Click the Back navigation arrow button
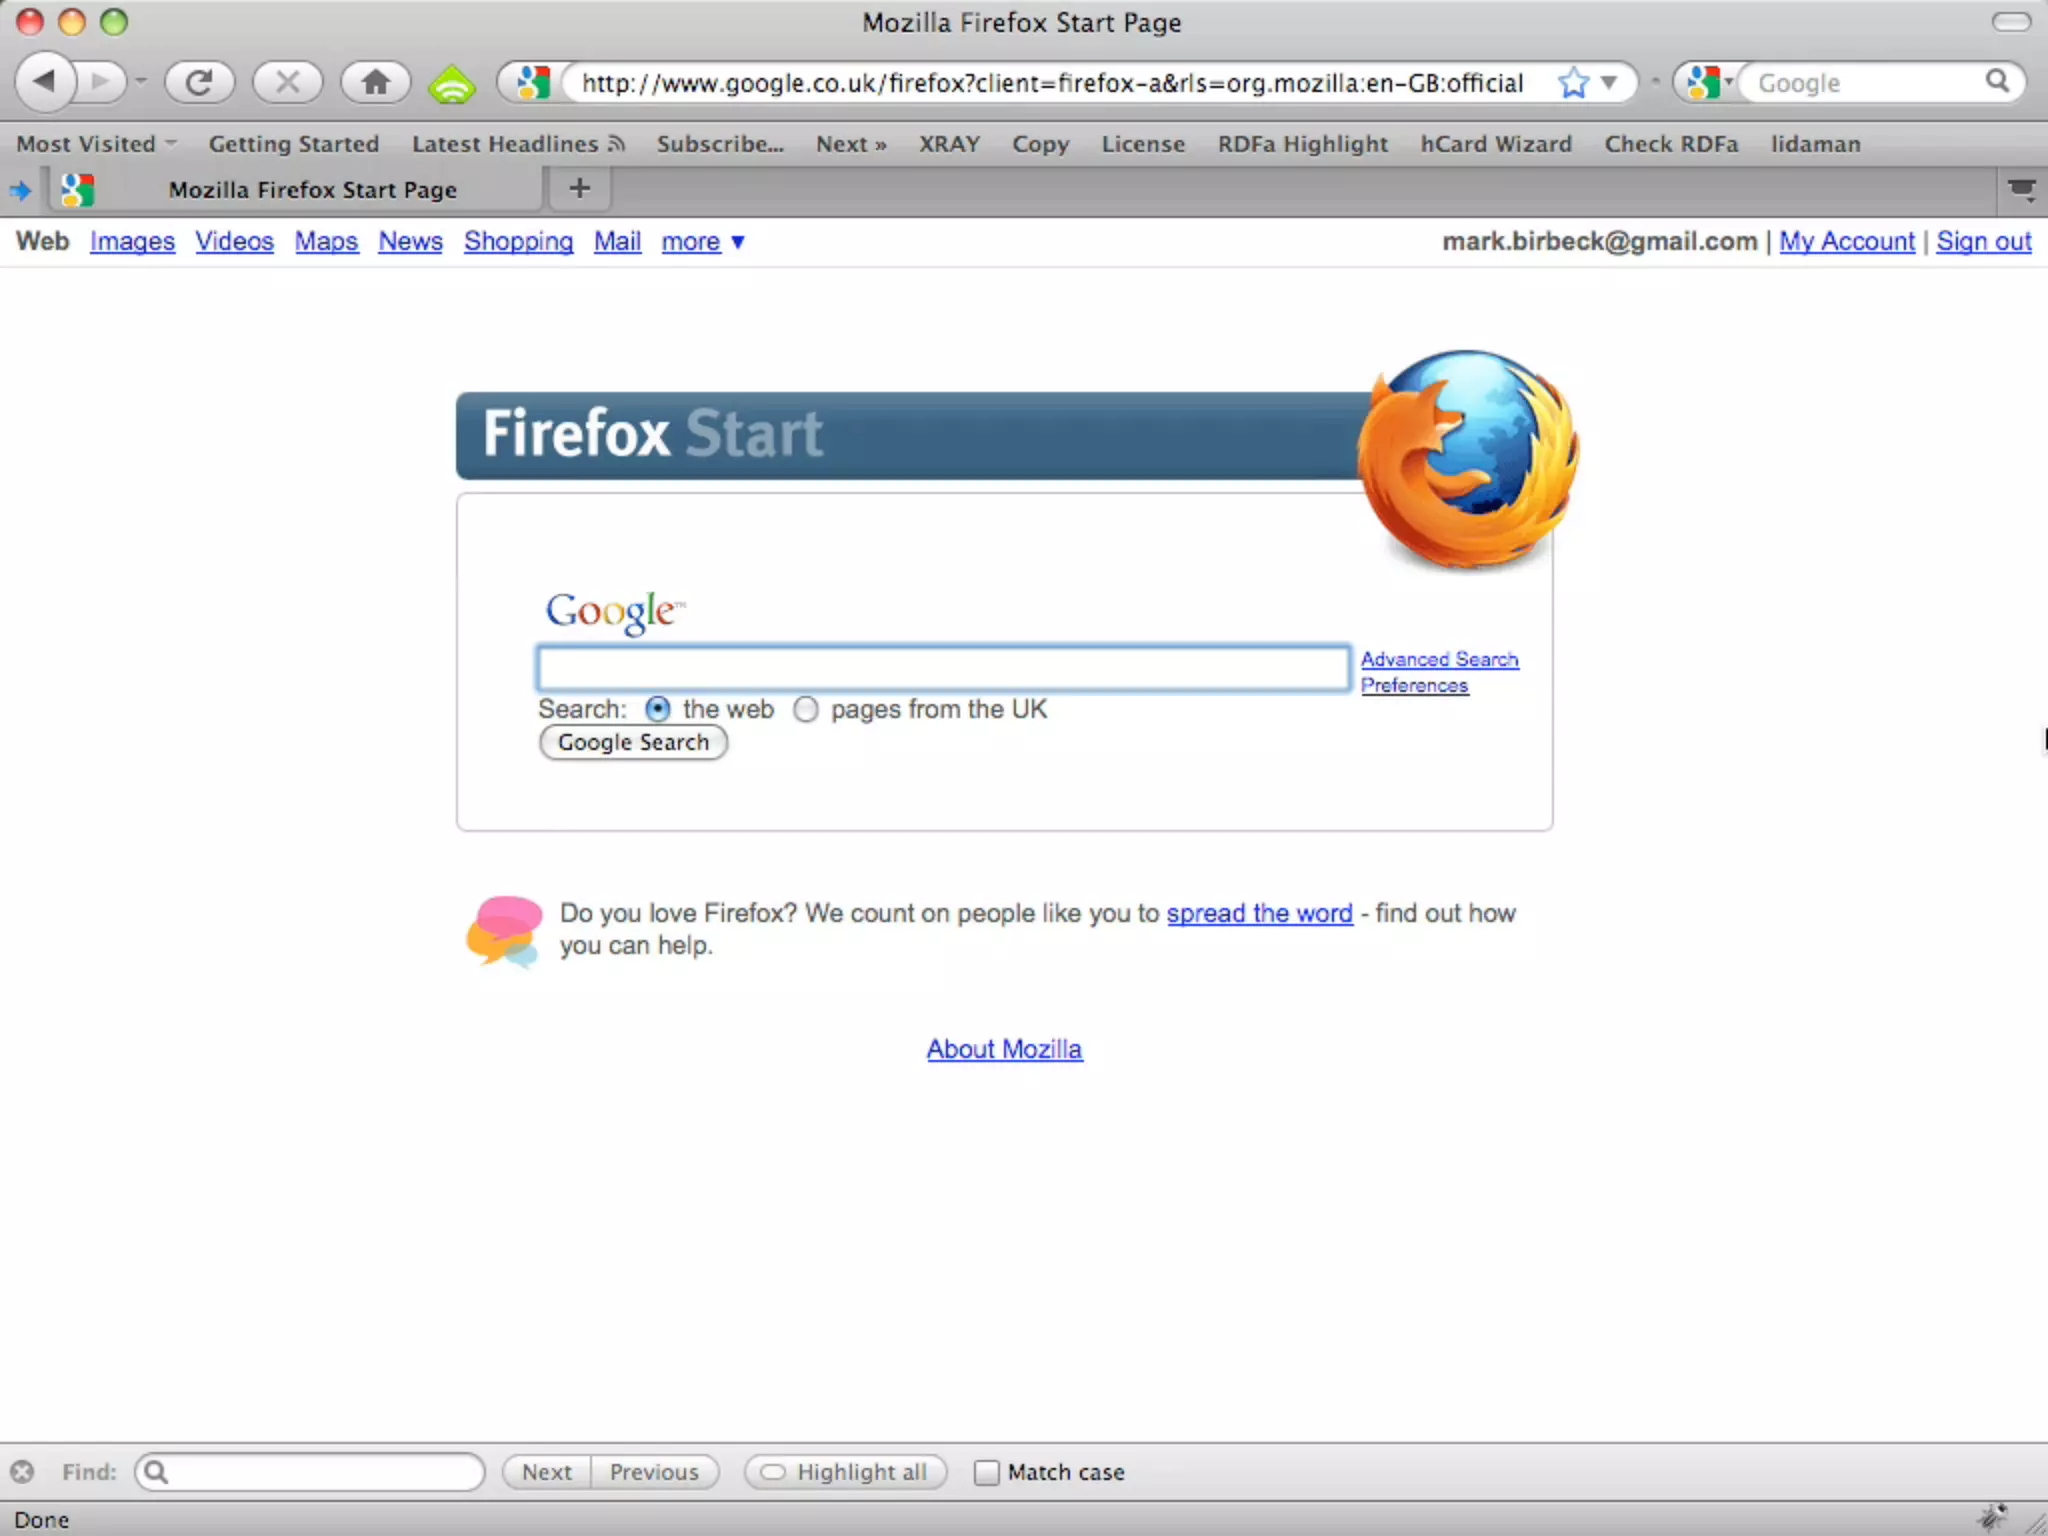Image resolution: width=2048 pixels, height=1536 pixels. pyautogui.click(x=44, y=82)
